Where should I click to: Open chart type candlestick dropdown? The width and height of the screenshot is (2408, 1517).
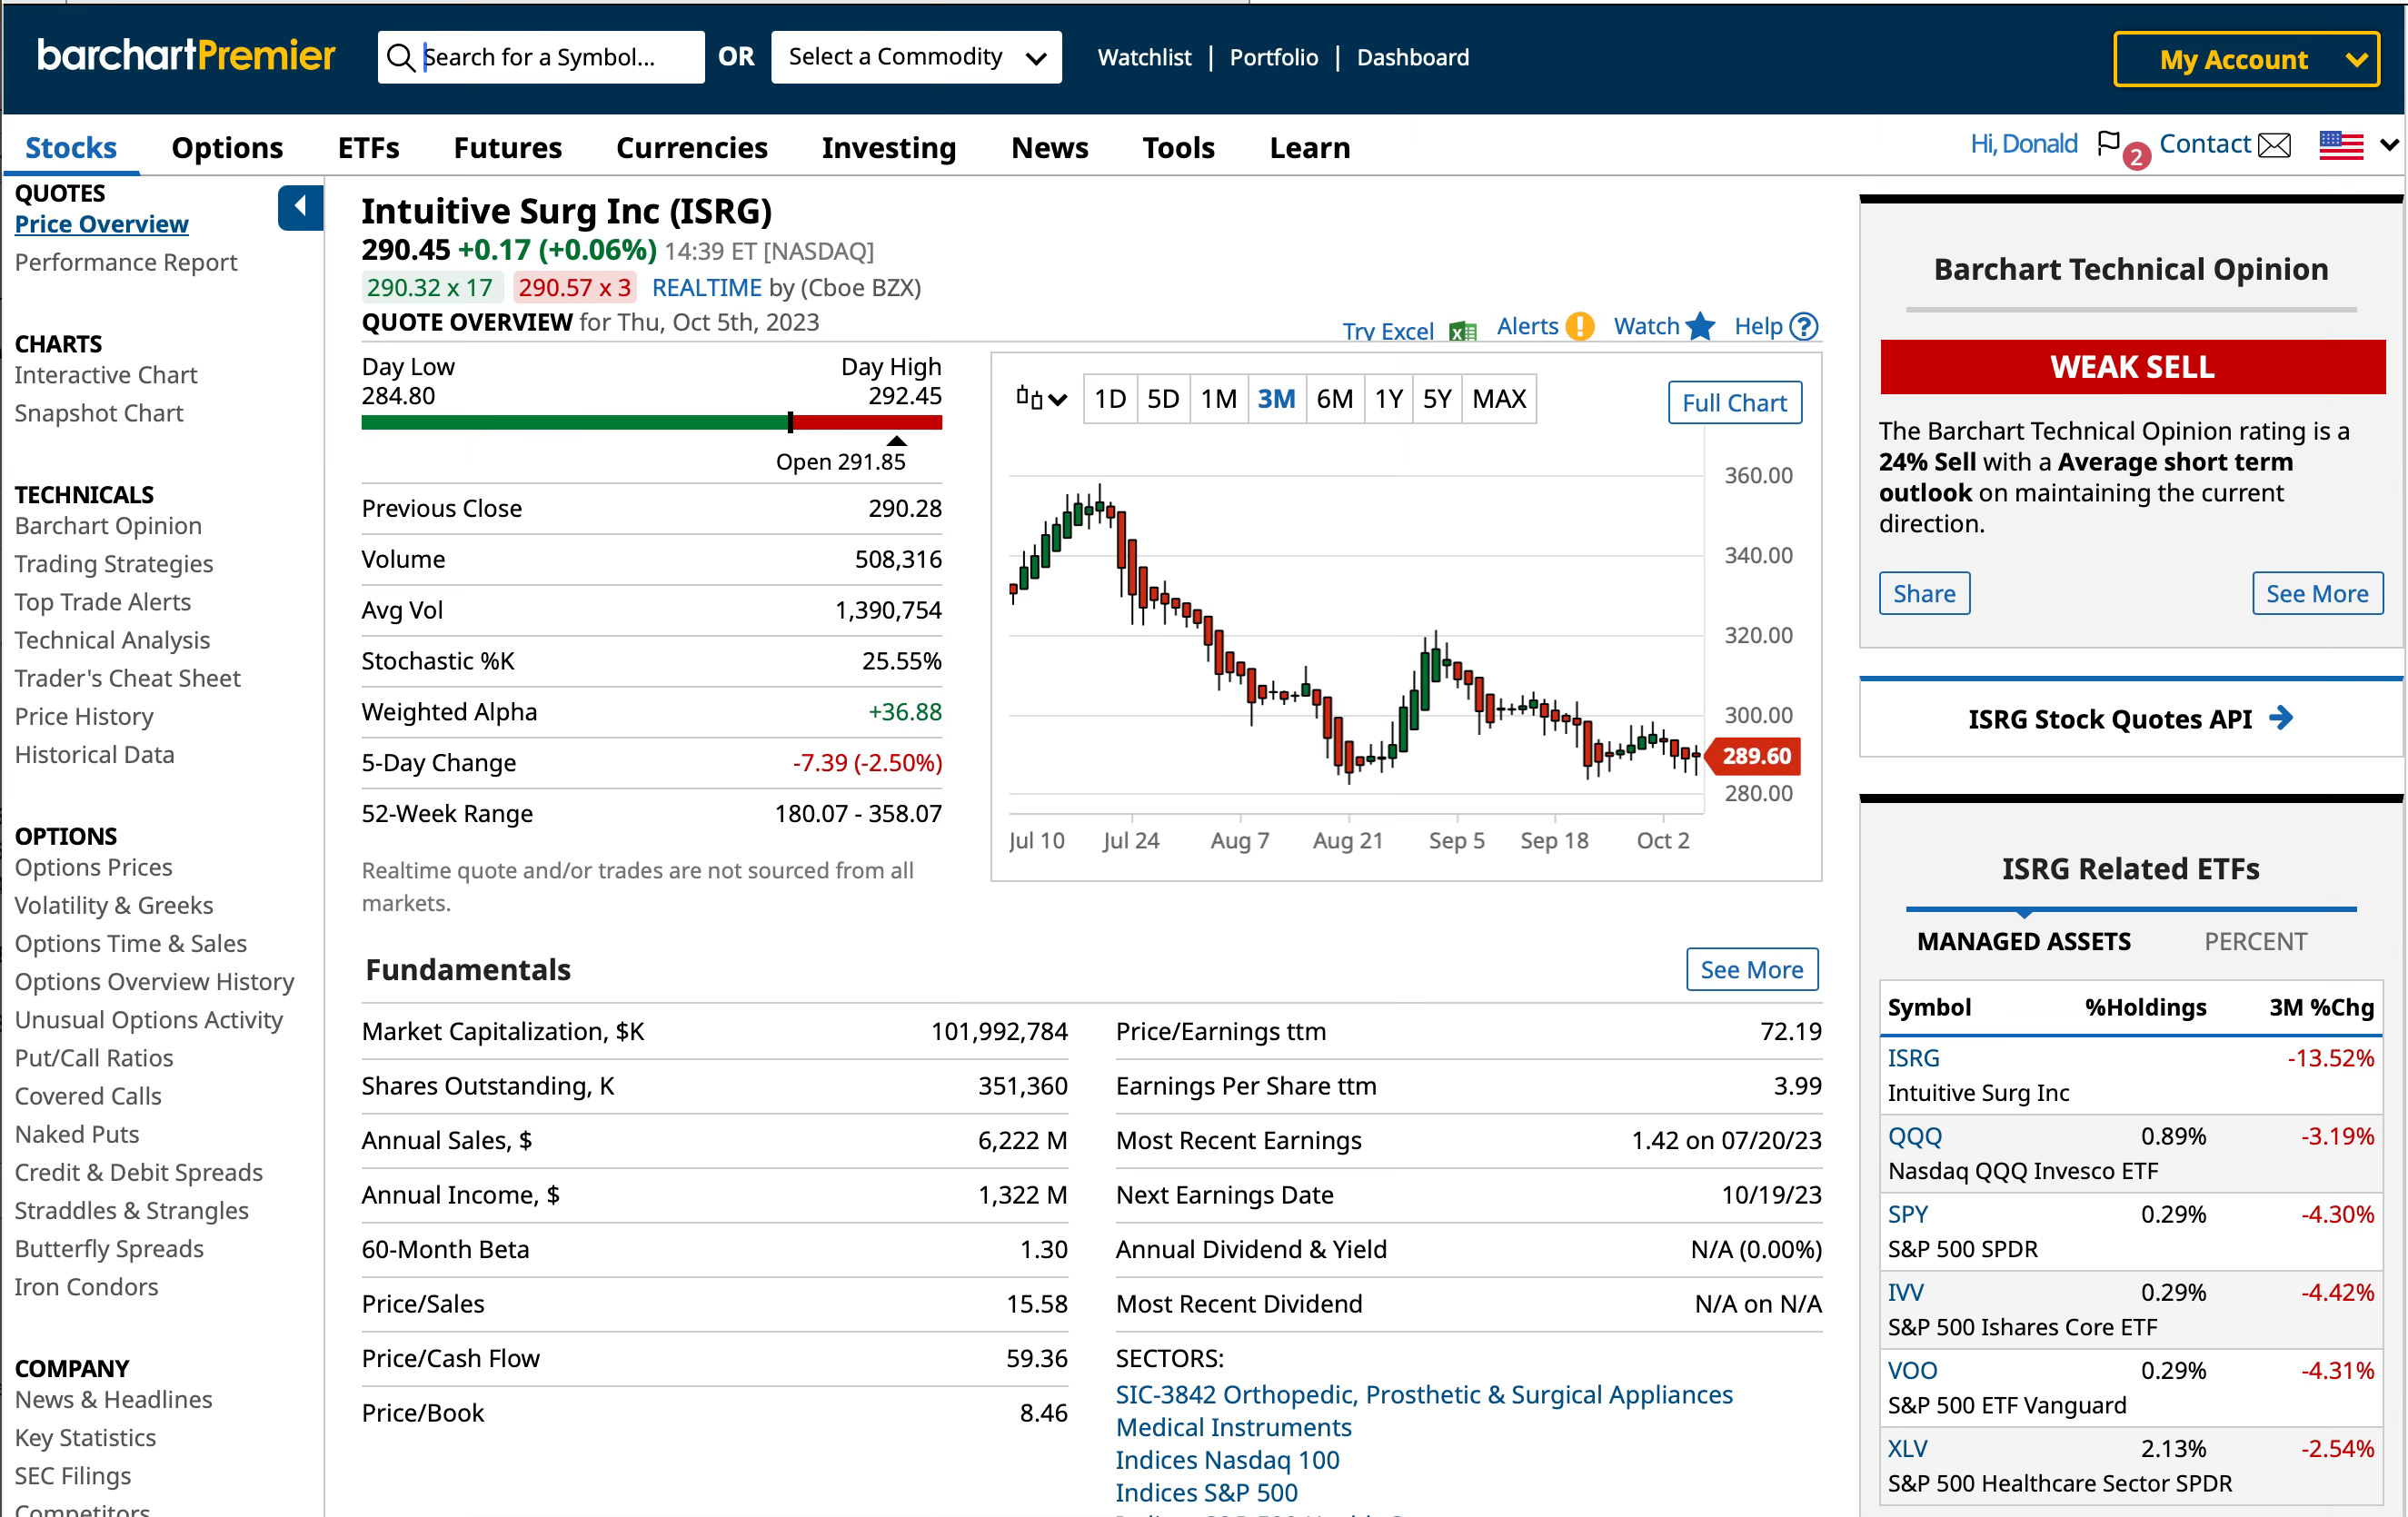pyautogui.click(x=1041, y=399)
